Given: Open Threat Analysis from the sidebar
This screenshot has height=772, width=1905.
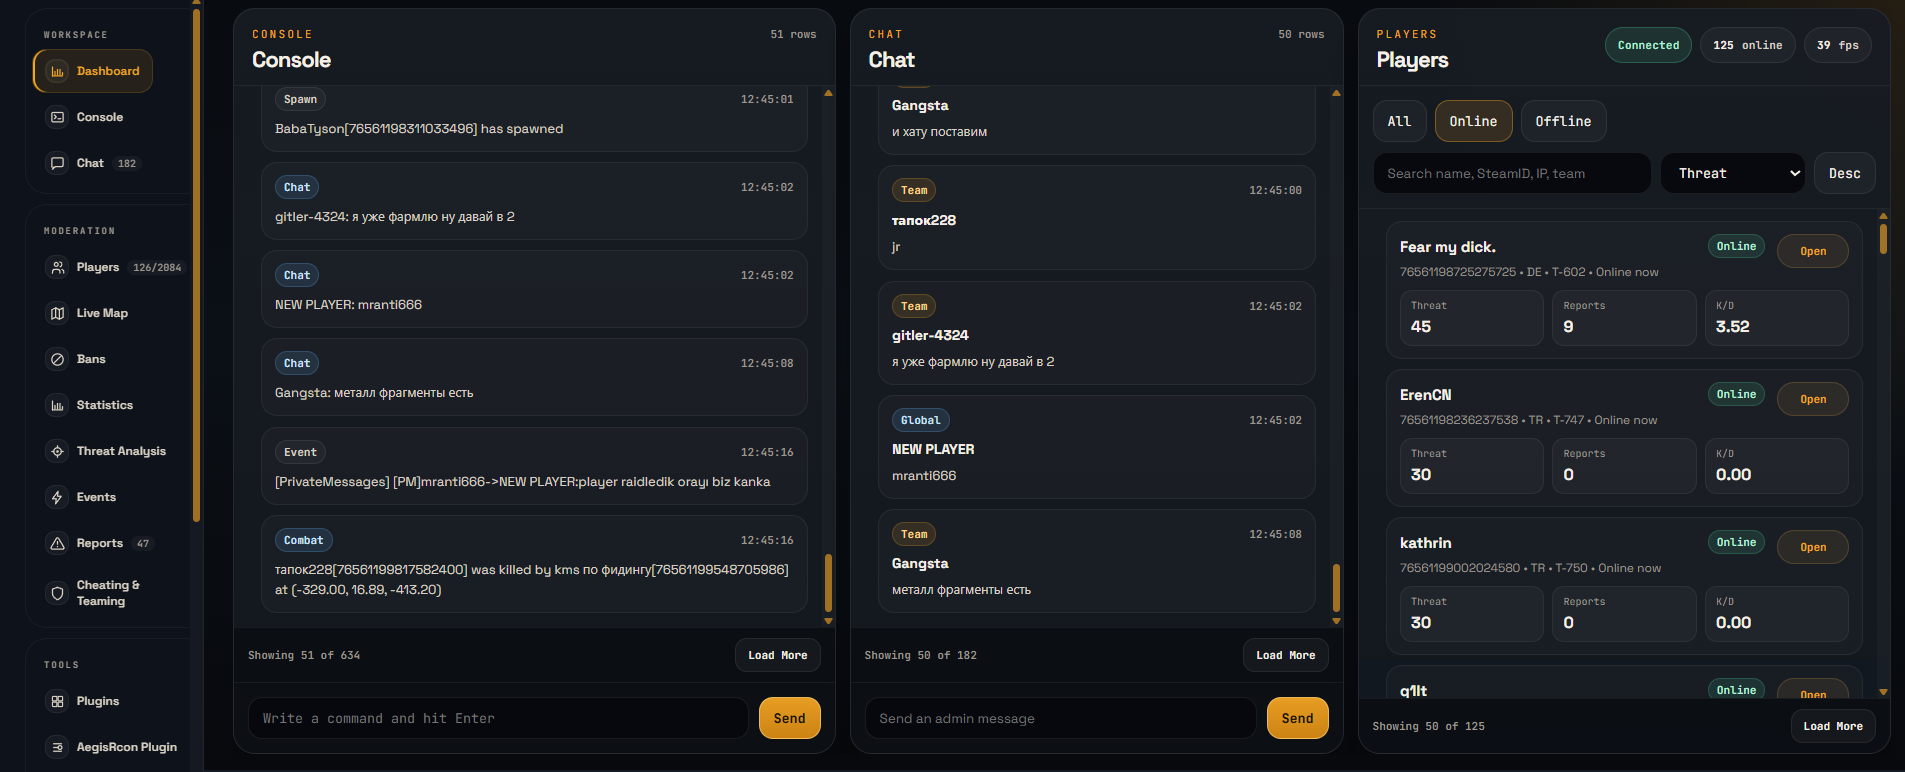Looking at the screenshot, I should point(58,451).
